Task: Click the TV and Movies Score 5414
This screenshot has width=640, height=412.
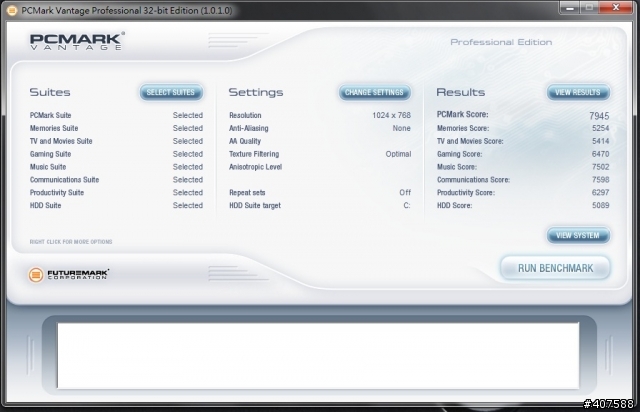Action: (x=600, y=141)
